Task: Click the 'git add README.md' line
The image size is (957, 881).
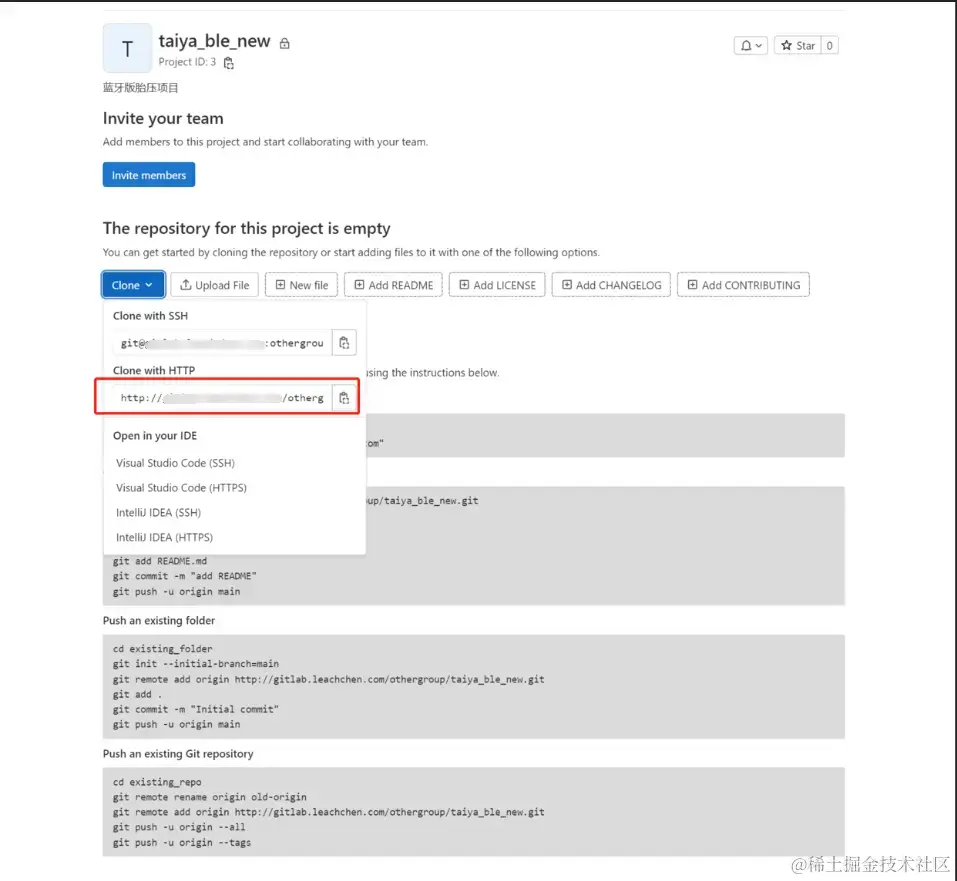Action: click(x=160, y=562)
